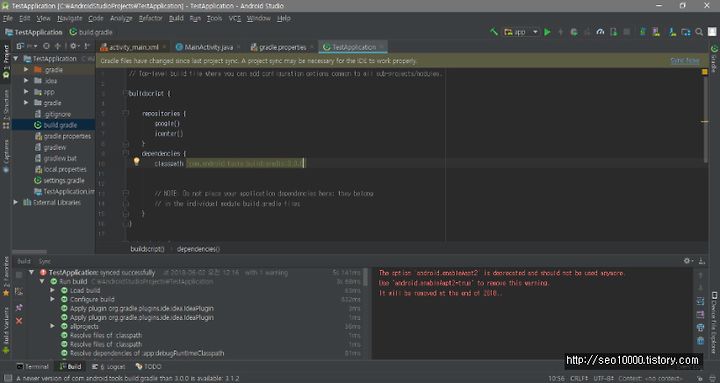Expand the Configure build step
This screenshot has width=720, height=383.
[x=52, y=299]
